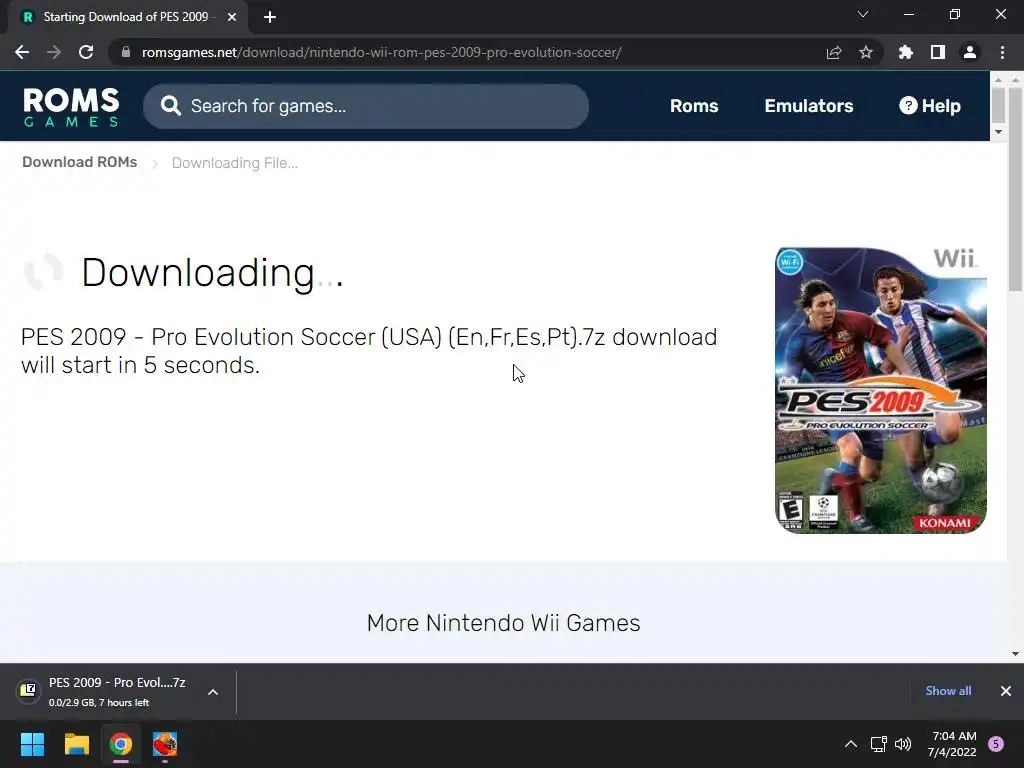This screenshot has width=1024, height=768.
Task: Open a new browser tab
Action: tap(270, 17)
